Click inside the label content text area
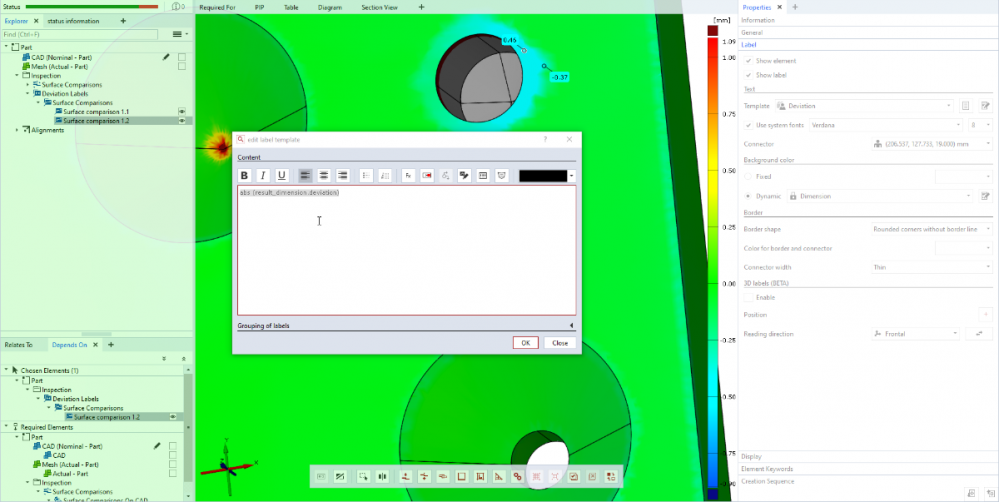 pos(406,250)
